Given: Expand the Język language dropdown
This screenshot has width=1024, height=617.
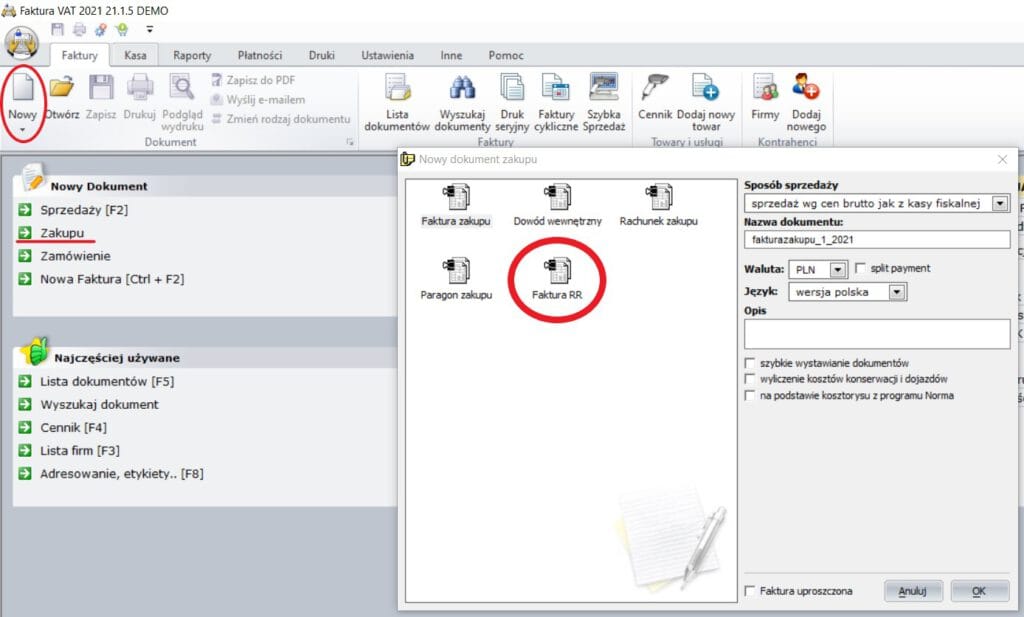Looking at the screenshot, I should coord(896,292).
